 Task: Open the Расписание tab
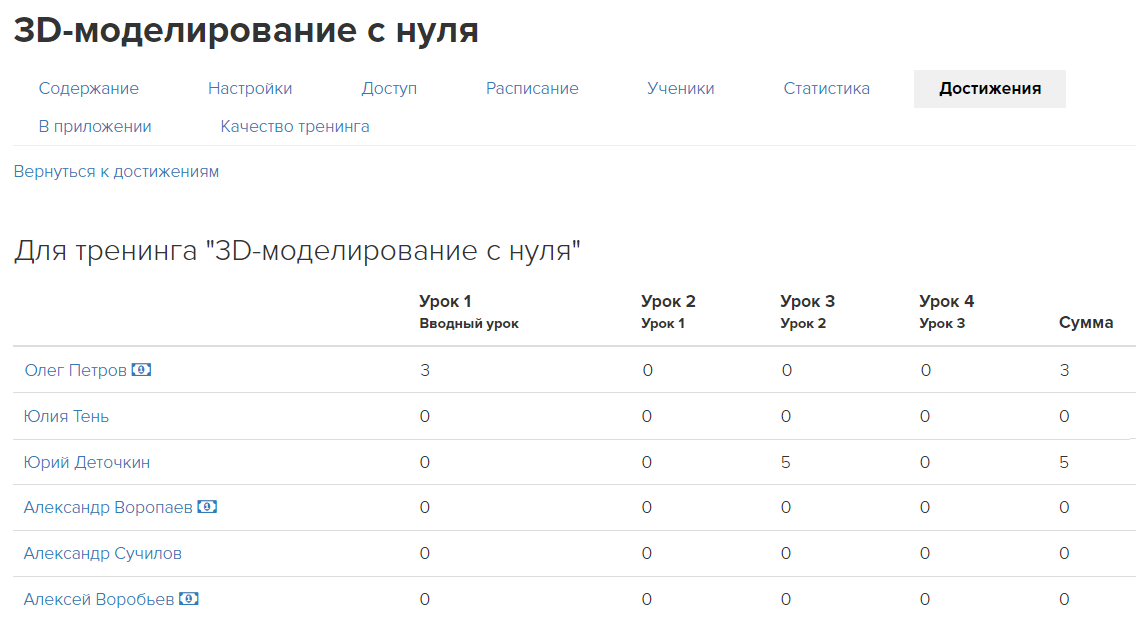pos(532,88)
